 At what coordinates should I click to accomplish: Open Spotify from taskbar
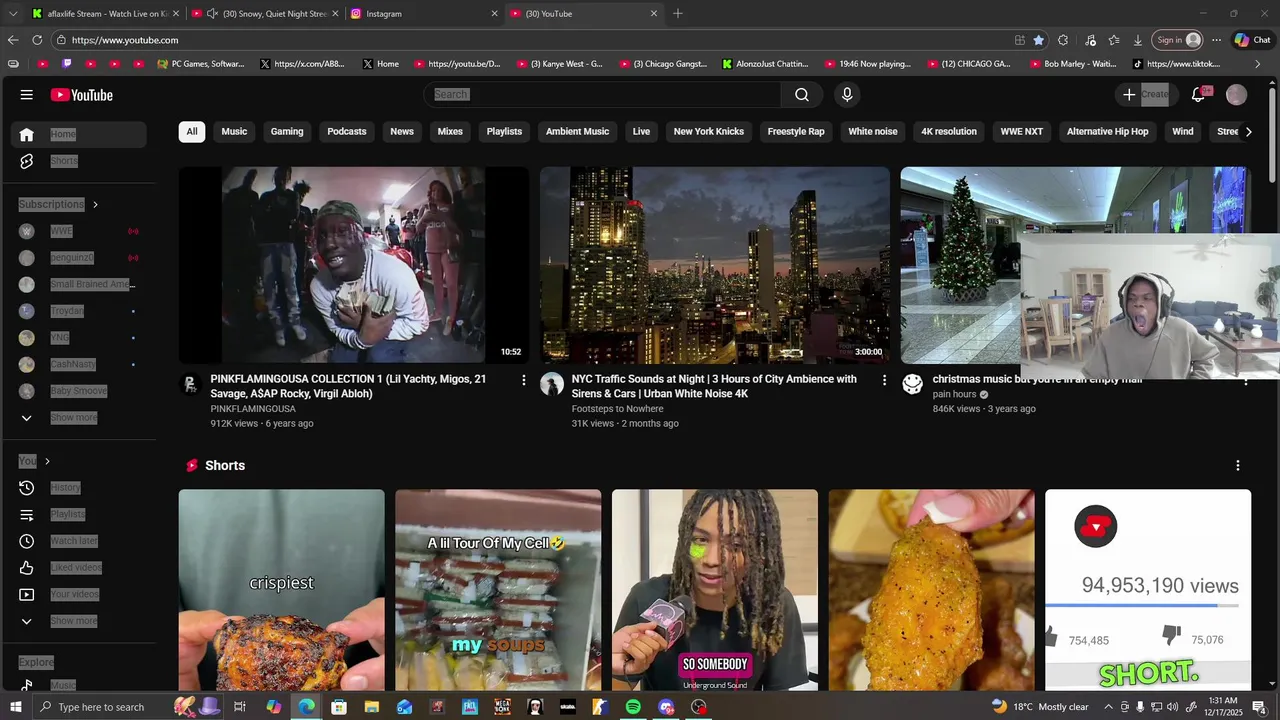tap(633, 707)
